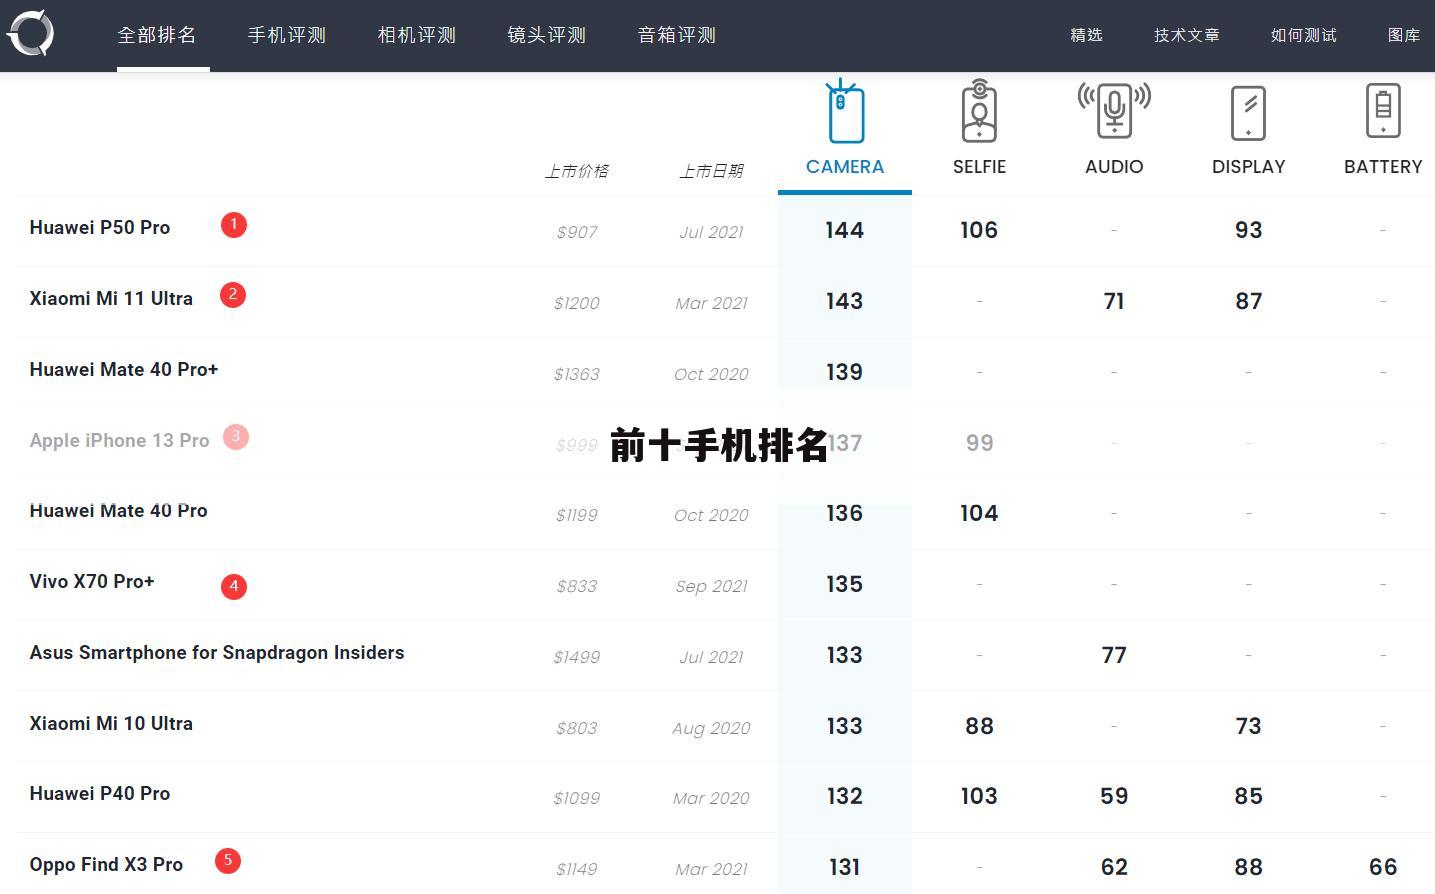Open the 镜头评测 tab
This screenshot has width=1435, height=894.
pyautogui.click(x=547, y=35)
